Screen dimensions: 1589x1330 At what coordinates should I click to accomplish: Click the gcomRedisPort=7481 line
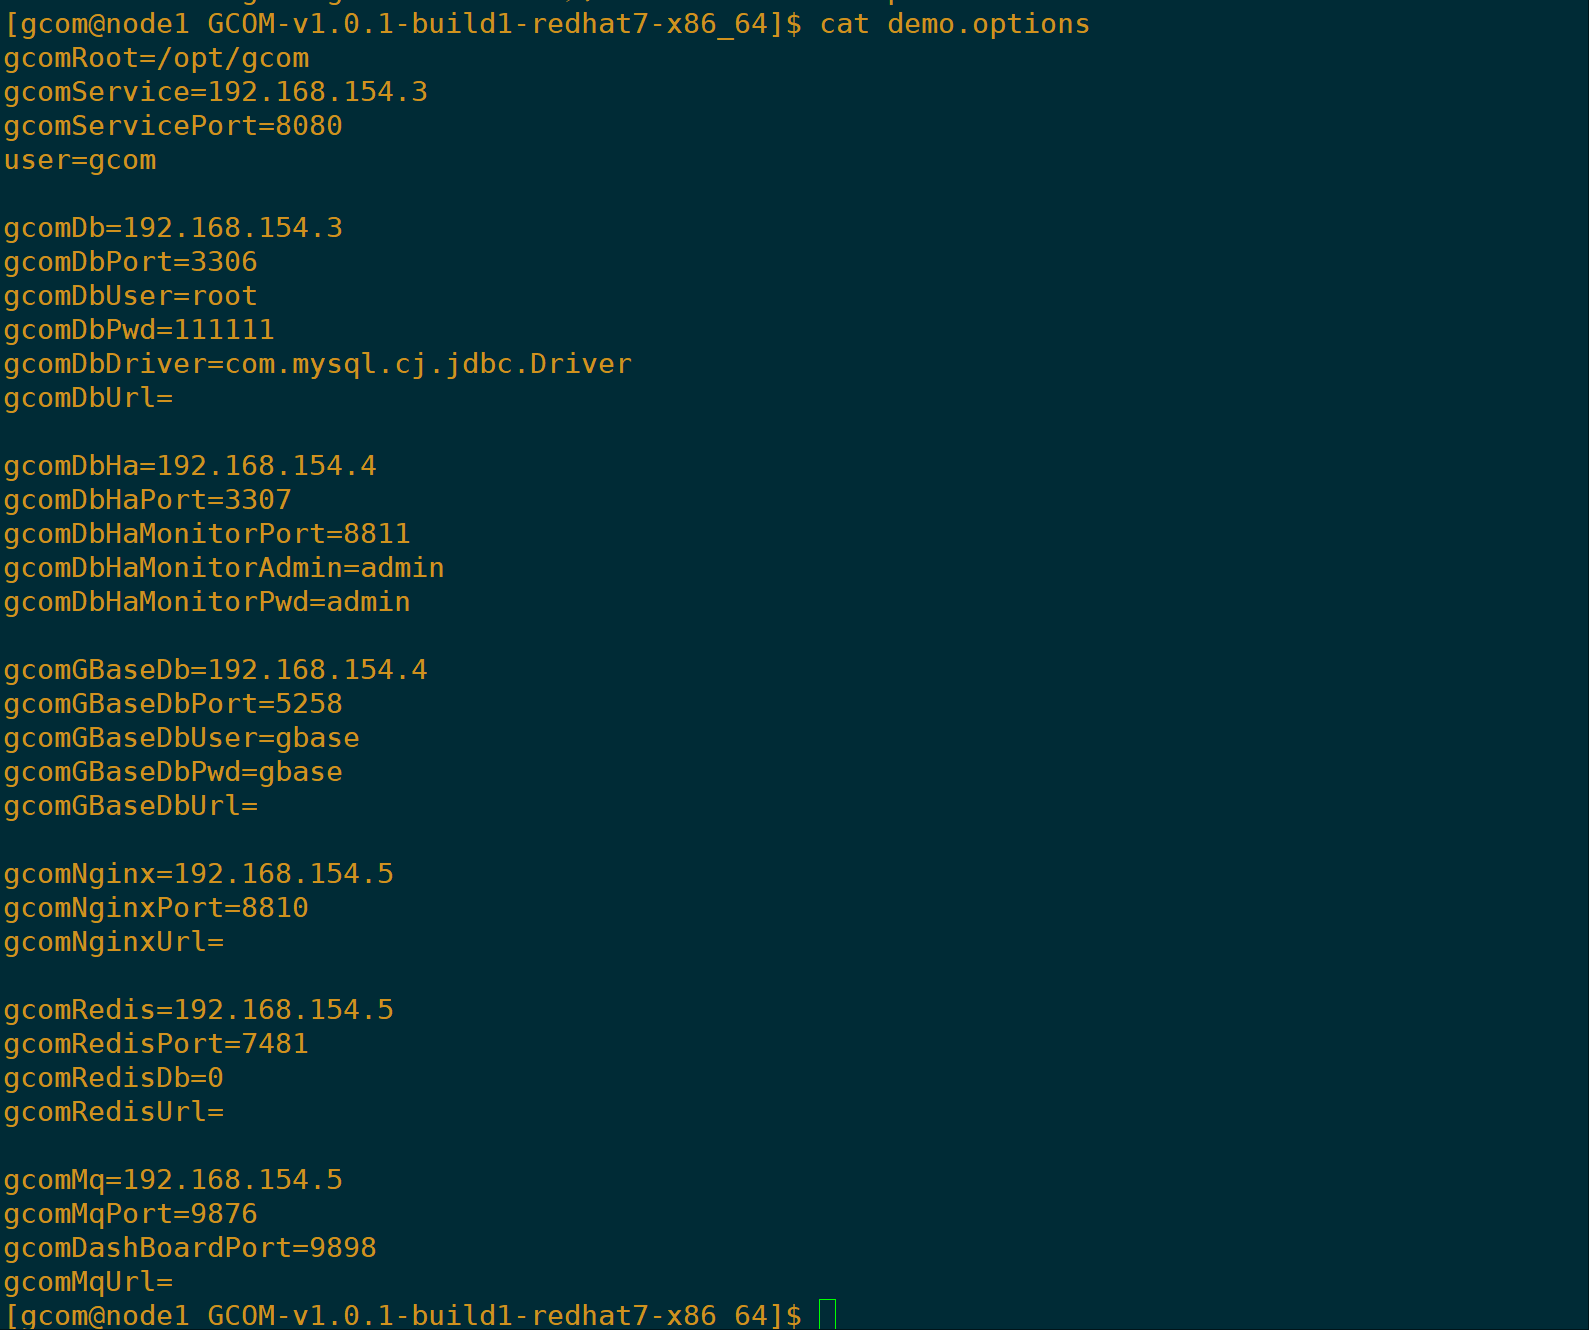point(156,1044)
